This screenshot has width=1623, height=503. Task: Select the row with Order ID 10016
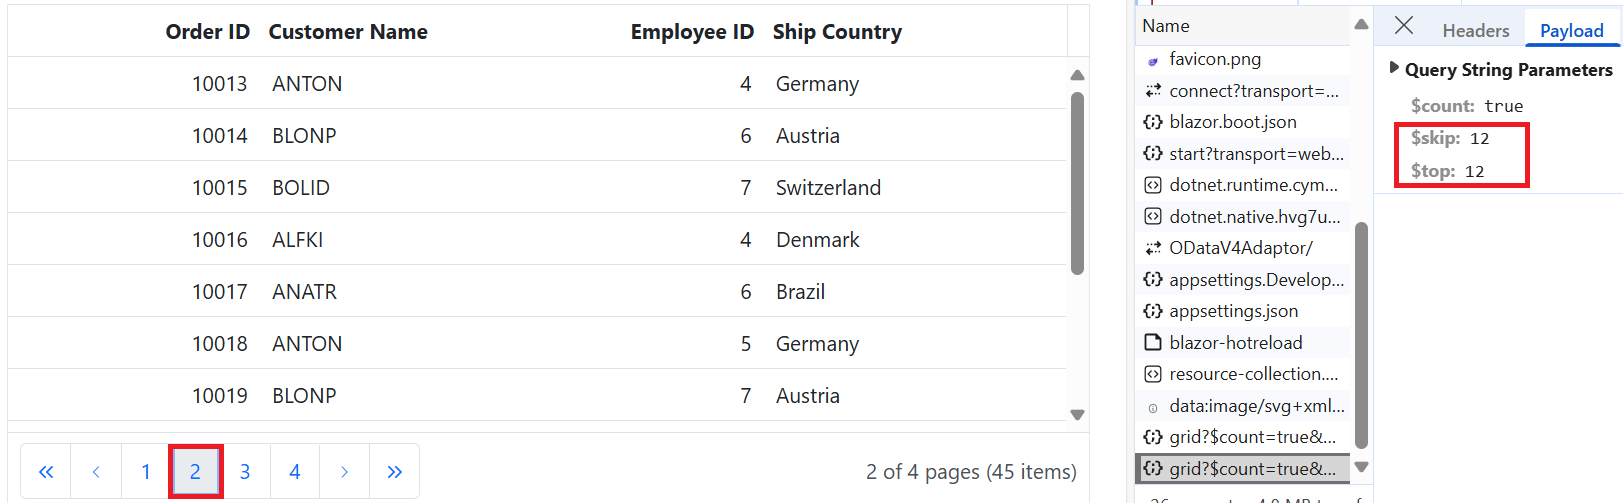click(x=537, y=240)
